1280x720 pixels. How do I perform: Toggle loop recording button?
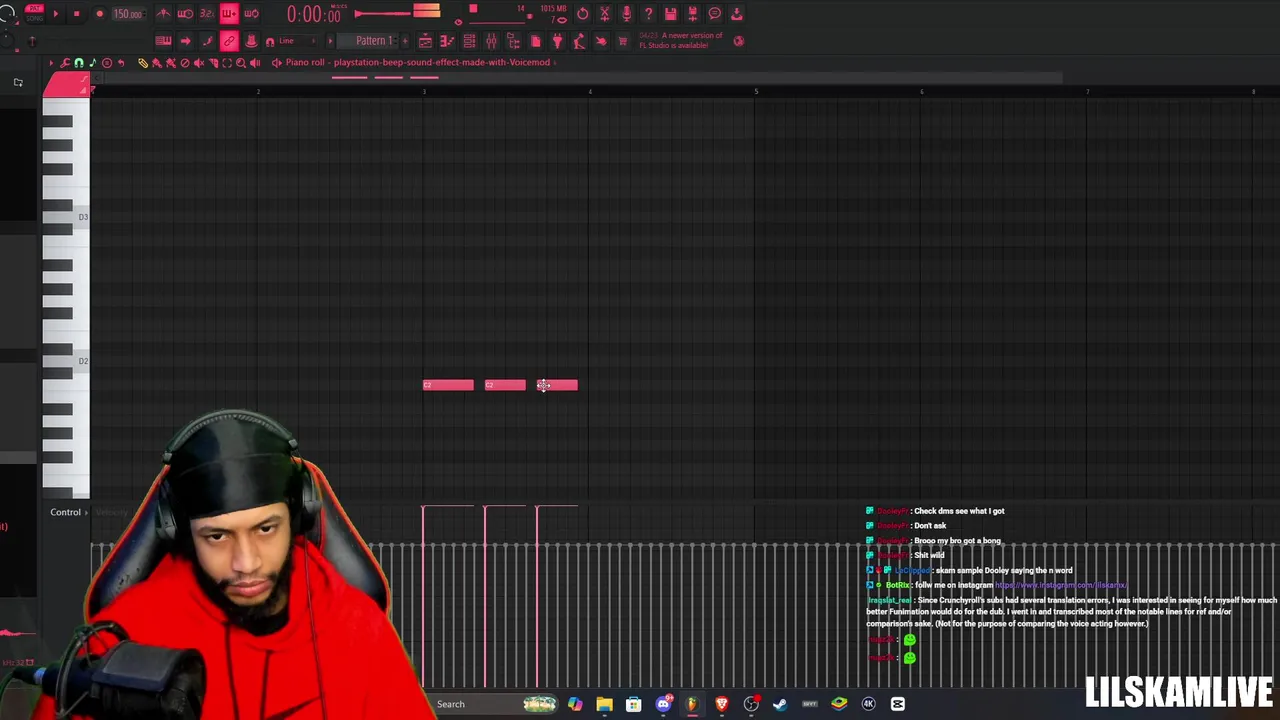(x=251, y=14)
